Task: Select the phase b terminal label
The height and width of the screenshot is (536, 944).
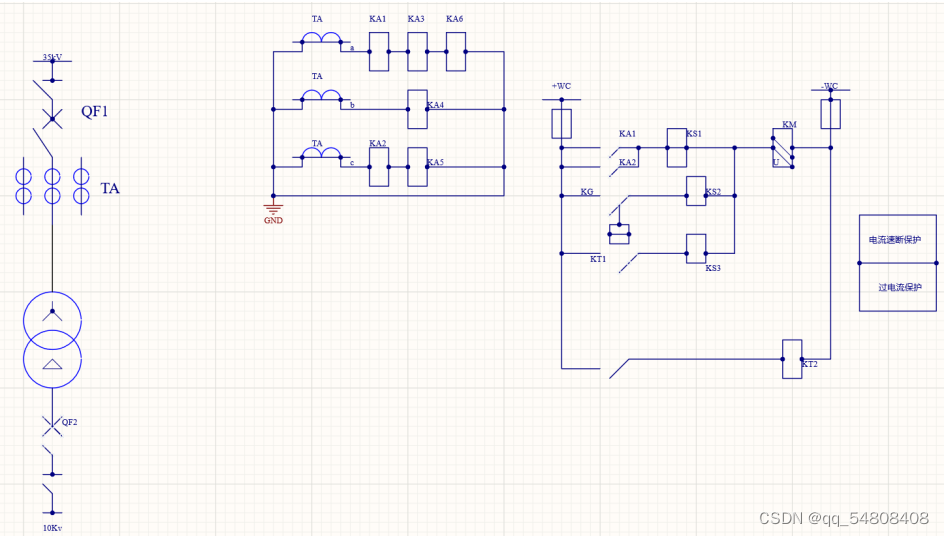Action: (x=352, y=105)
